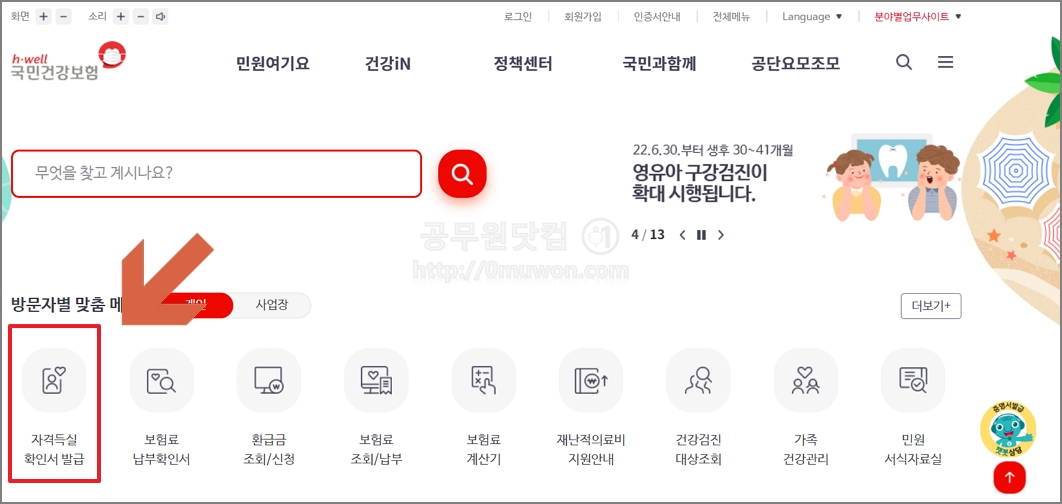1062x504 pixels.
Task: Open the 보험료 납부확인서 icon
Action: pyautogui.click(x=162, y=380)
